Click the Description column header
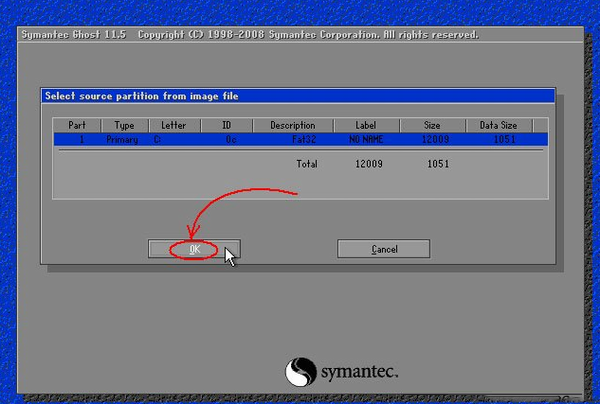Image resolution: width=600 pixels, height=404 pixels. [293, 125]
